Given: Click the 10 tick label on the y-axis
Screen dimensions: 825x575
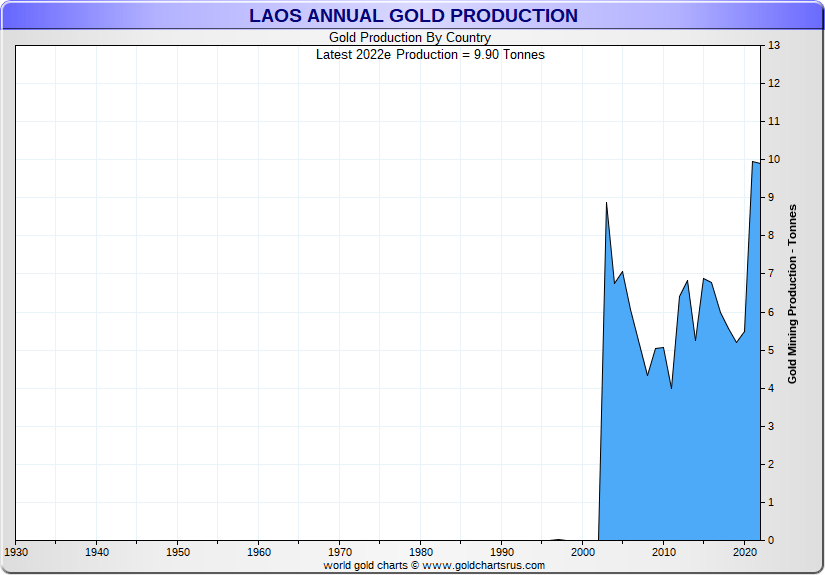Looking at the screenshot, I should (x=773, y=160).
